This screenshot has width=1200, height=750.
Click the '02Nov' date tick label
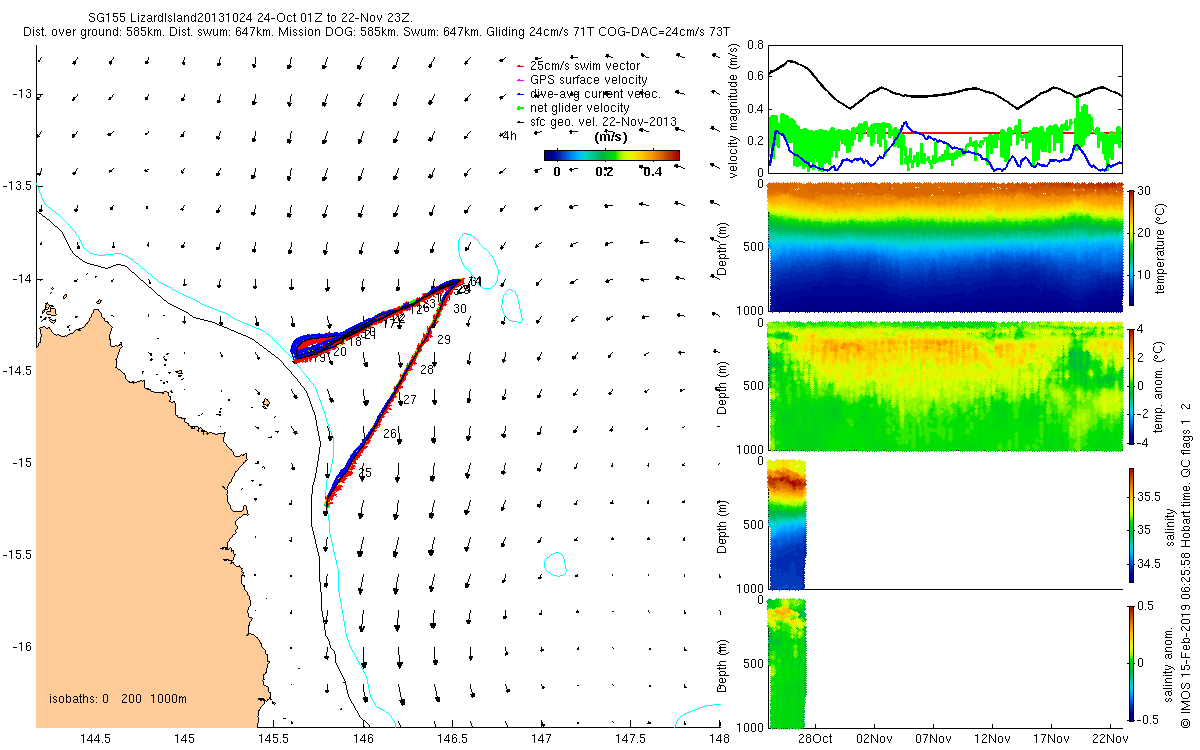pos(875,738)
